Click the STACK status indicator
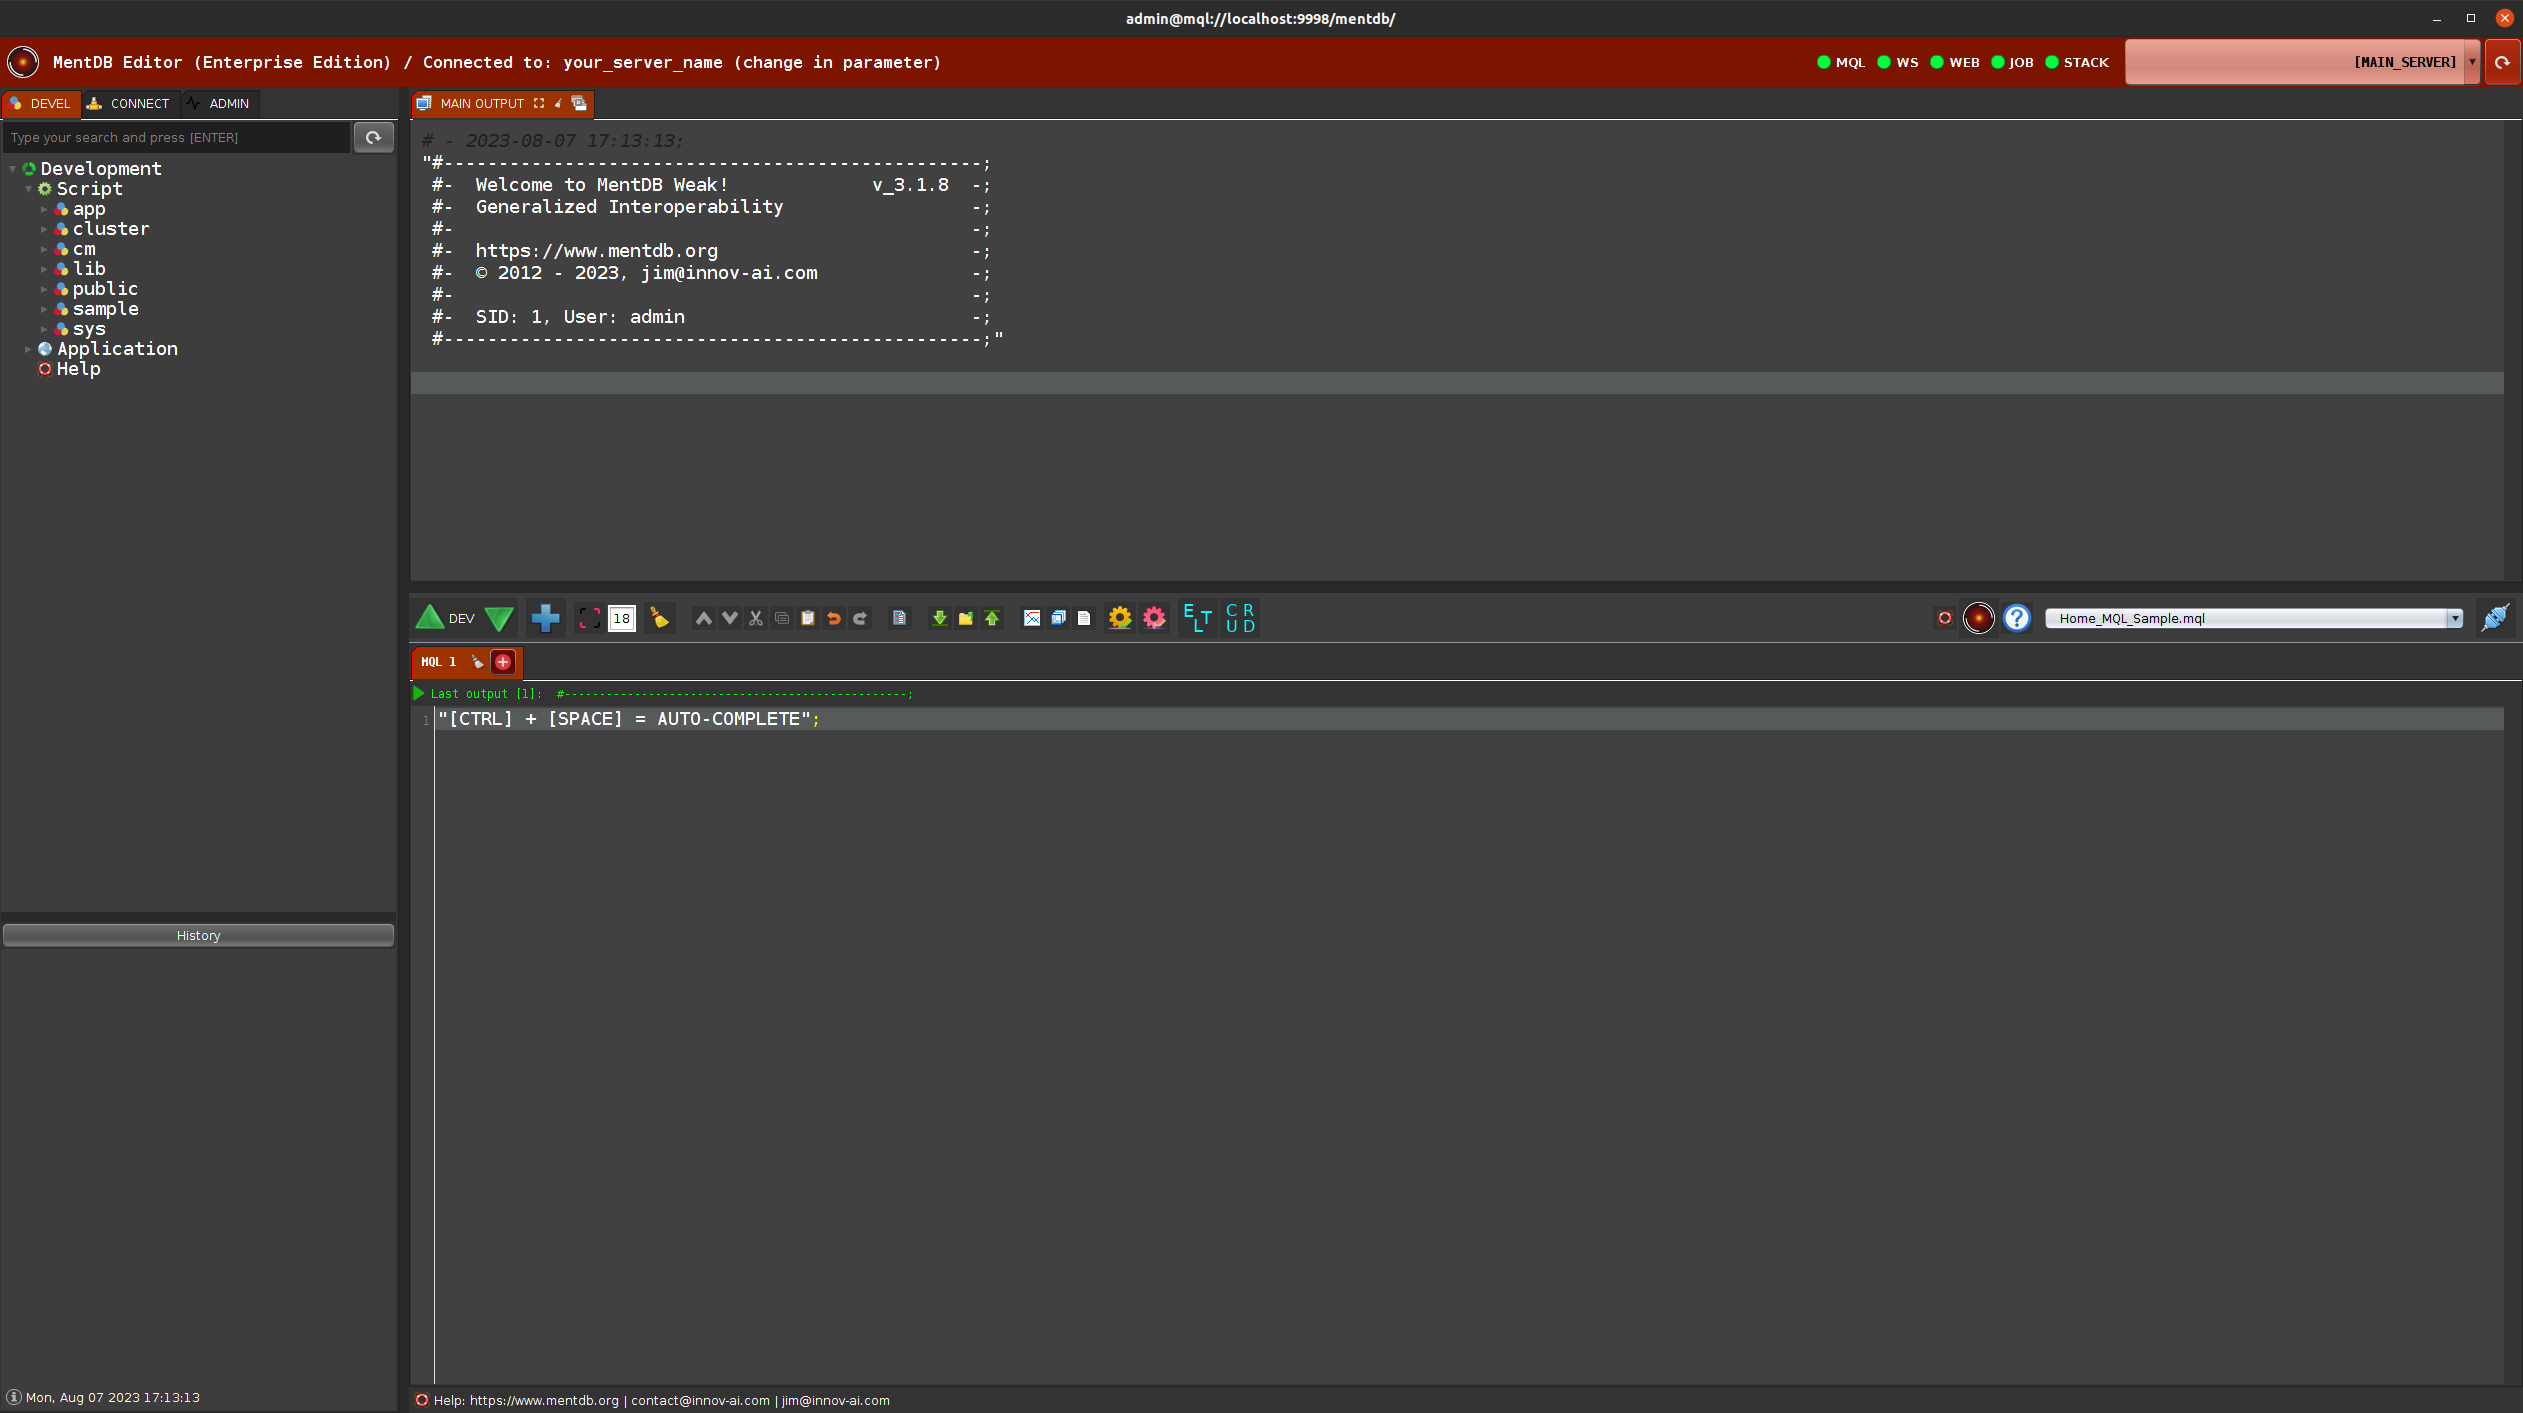This screenshot has height=1413, width=2523. [x=2077, y=62]
